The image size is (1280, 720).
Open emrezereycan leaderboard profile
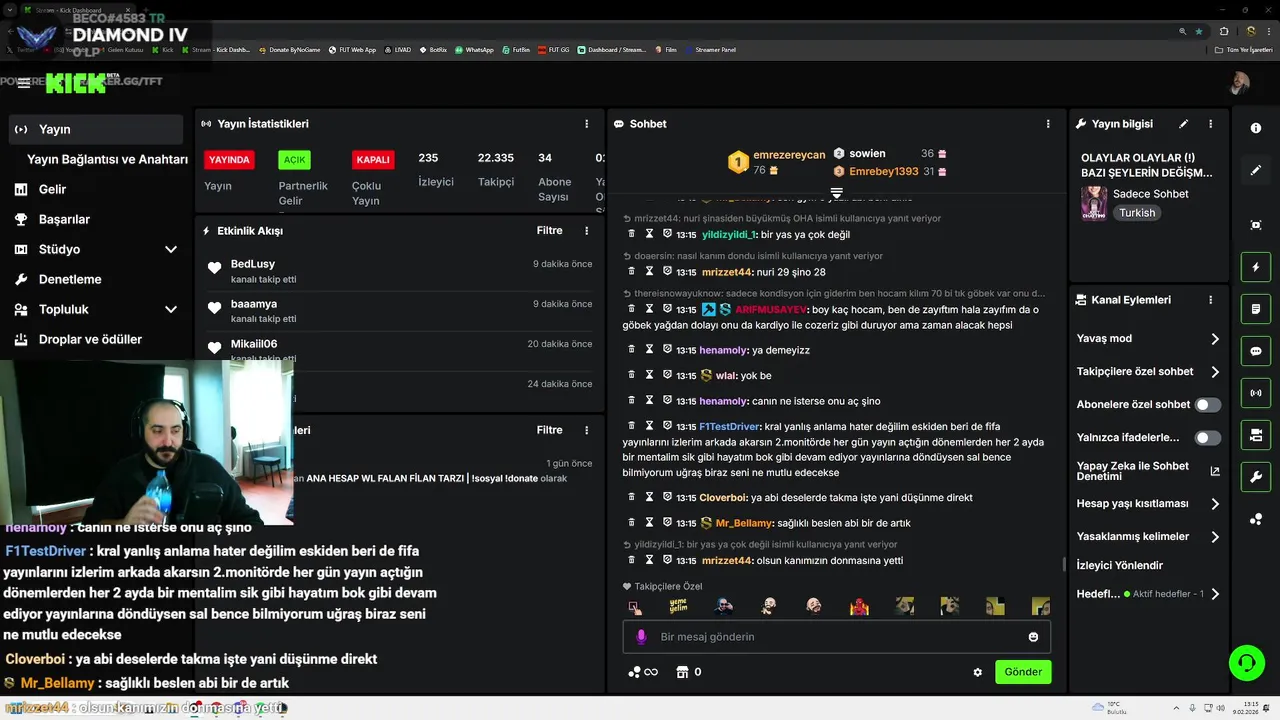(x=789, y=155)
